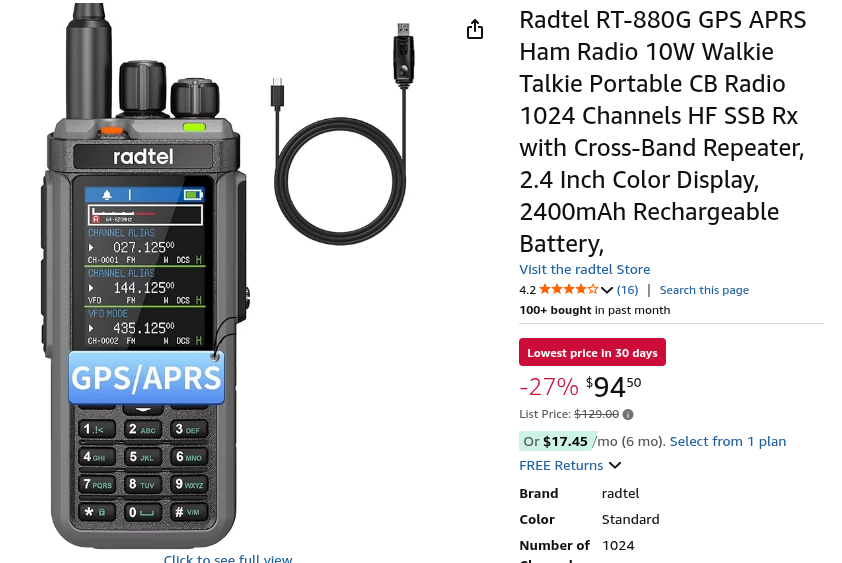Click the 4.2 rating number

point(527,290)
